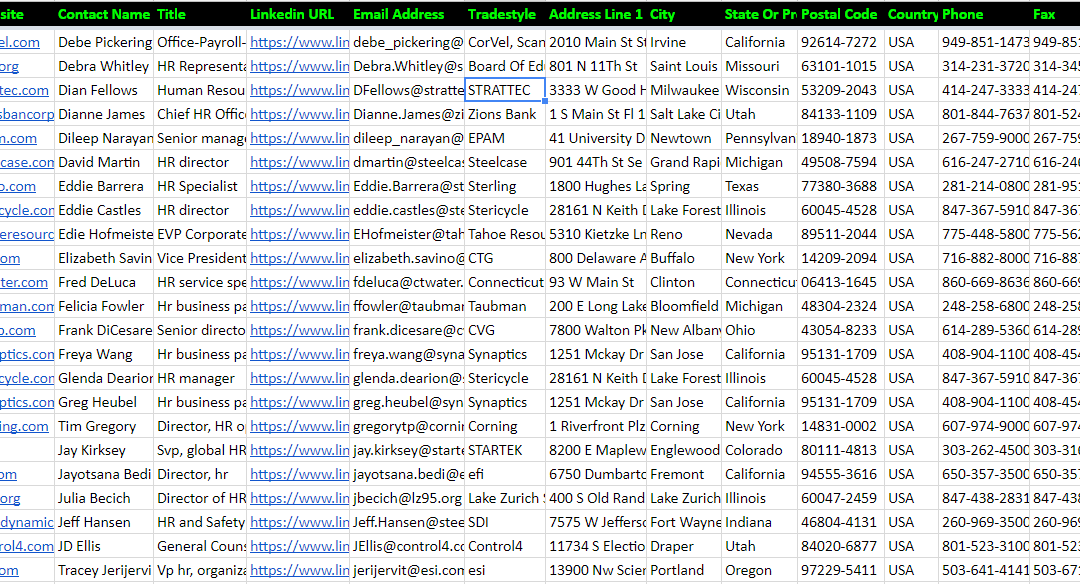Viewport: 1080px width, 584px height.
Task: Select the 801 N 11Th St address cell
Action: tap(596, 66)
